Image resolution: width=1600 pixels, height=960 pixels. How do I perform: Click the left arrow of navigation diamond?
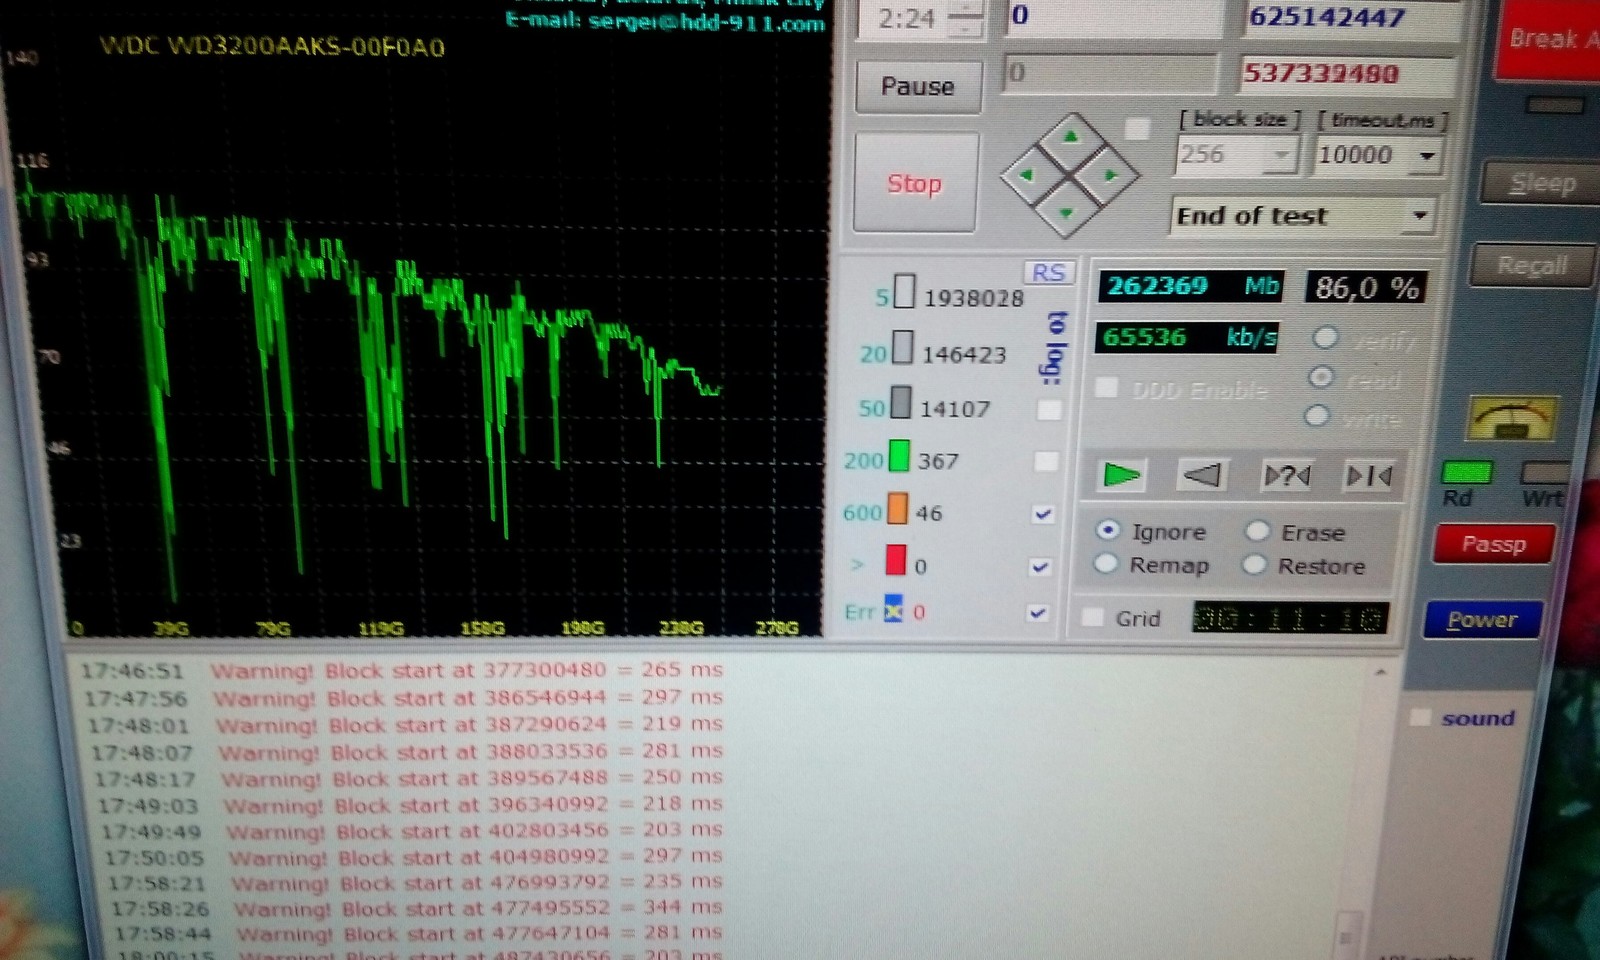click(1026, 175)
